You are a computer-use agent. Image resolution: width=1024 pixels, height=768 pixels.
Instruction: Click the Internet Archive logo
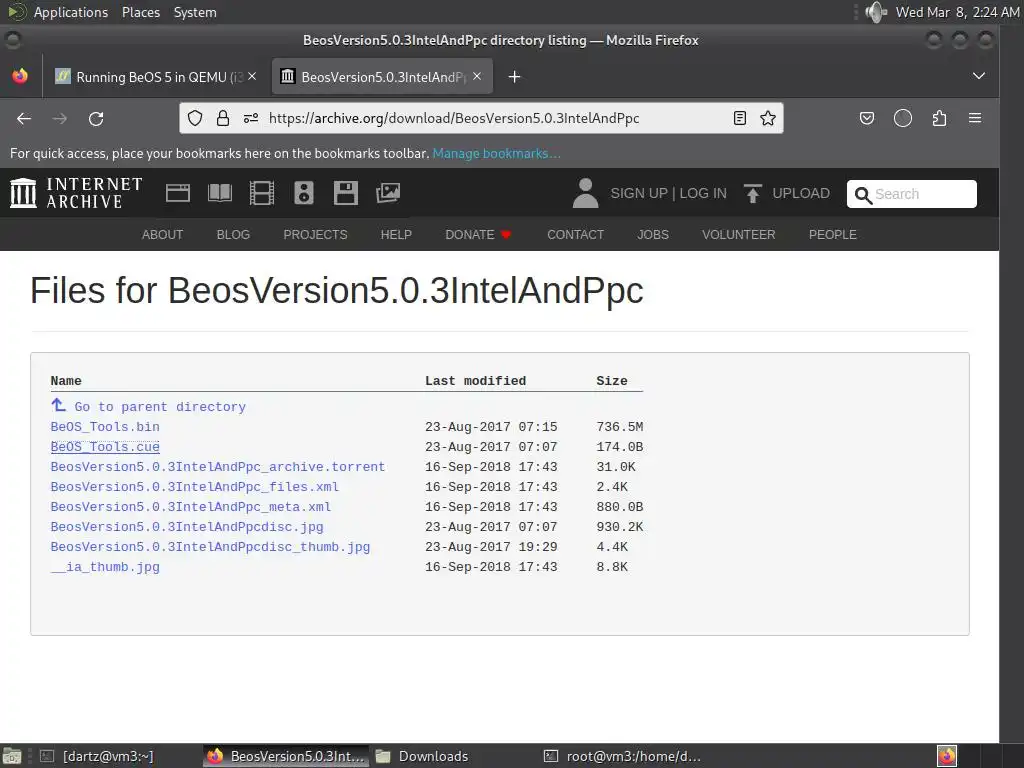click(76, 193)
